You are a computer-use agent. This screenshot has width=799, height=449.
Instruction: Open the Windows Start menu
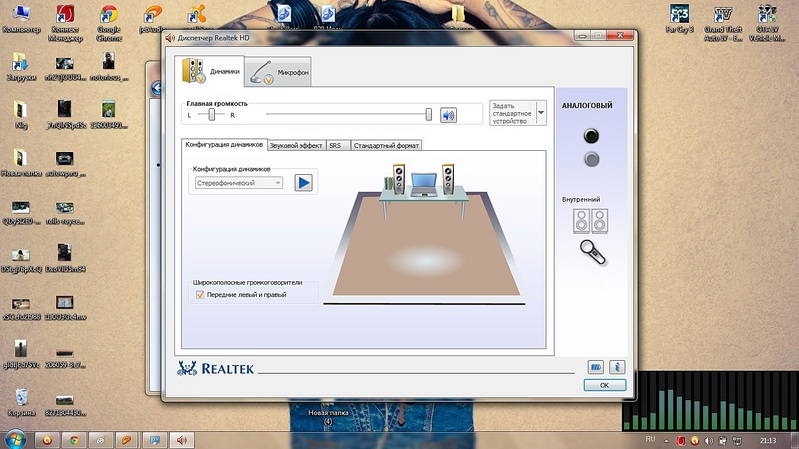tap(16, 438)
